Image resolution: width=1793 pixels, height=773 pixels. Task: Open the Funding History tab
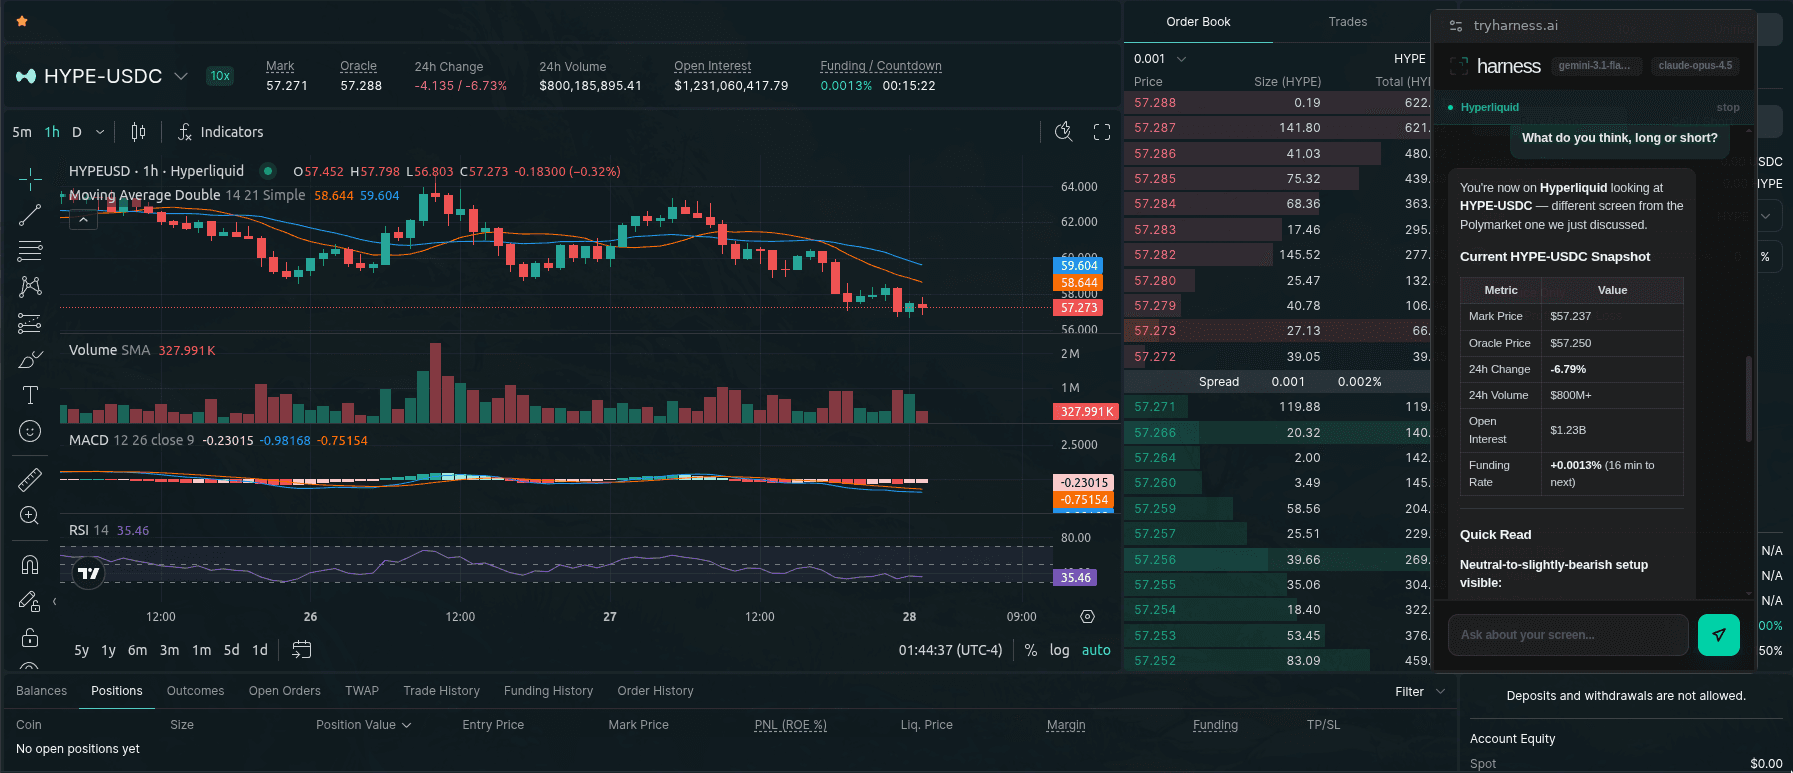point(548,691)
